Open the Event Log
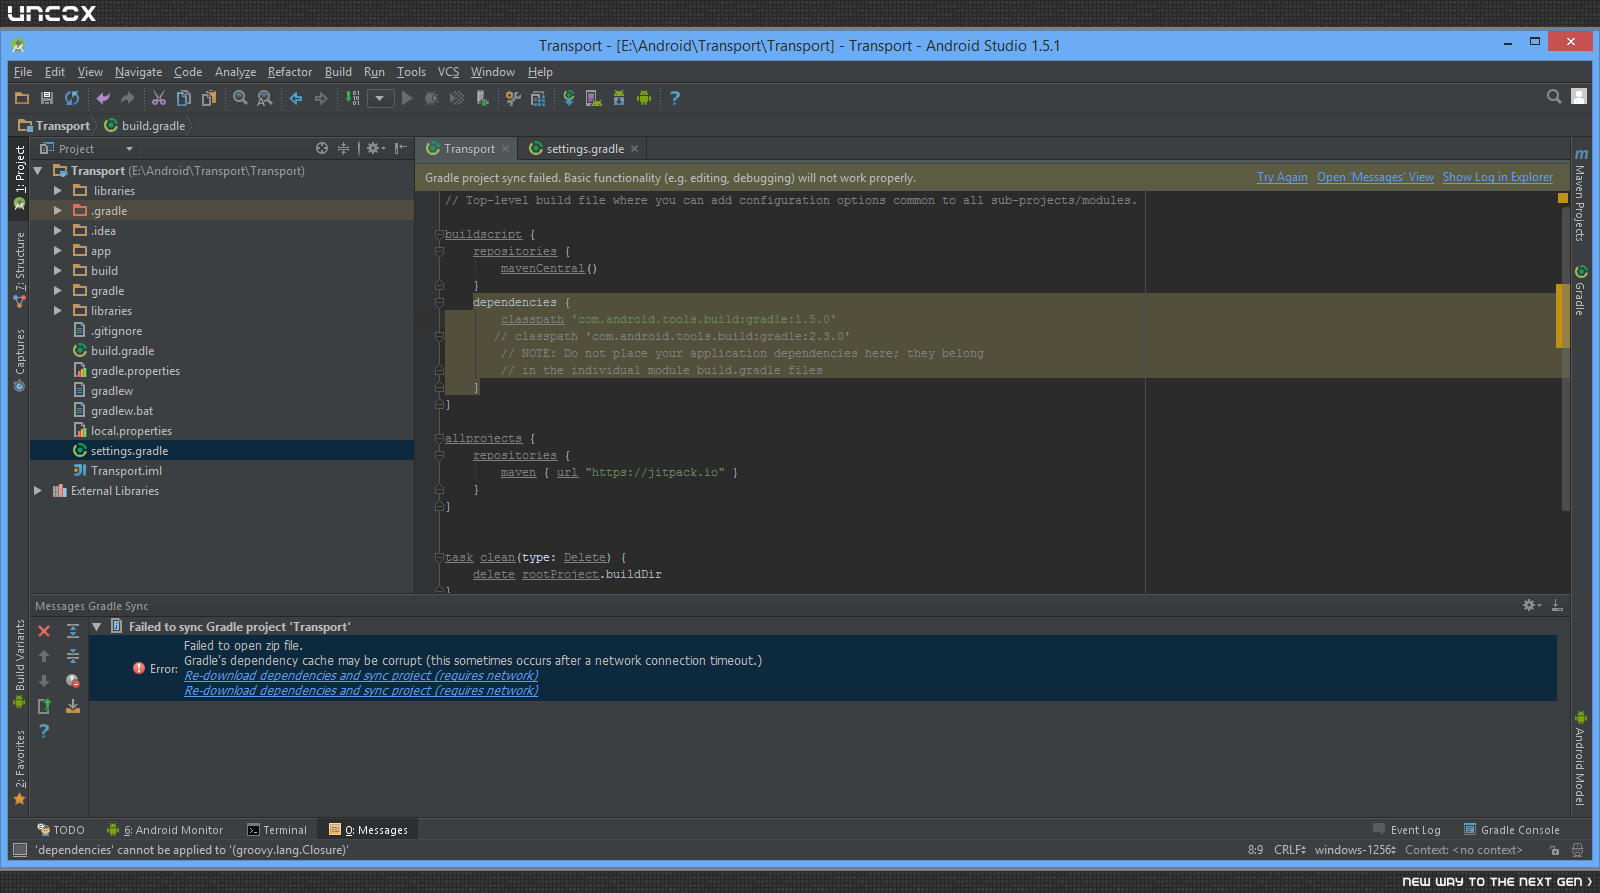The width and height of the screenshot is (1600, 893). pos(1407,830)
